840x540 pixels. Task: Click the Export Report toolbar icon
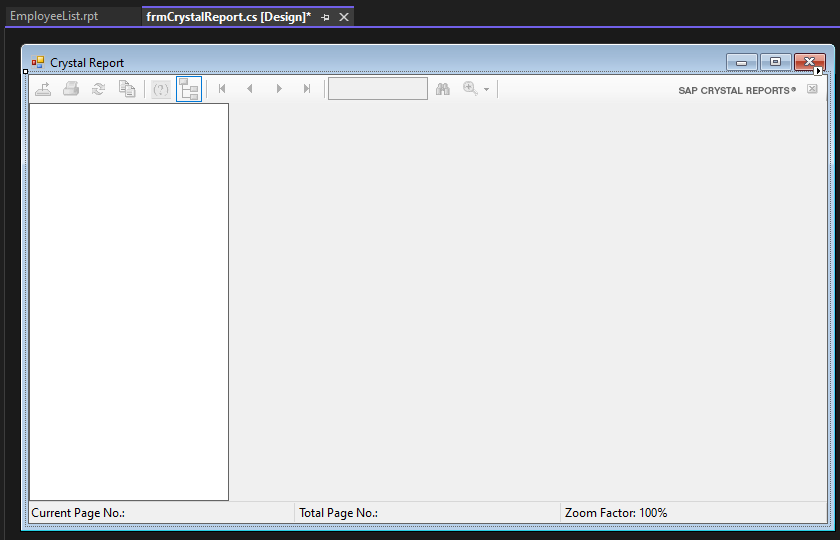coord(43,89)
